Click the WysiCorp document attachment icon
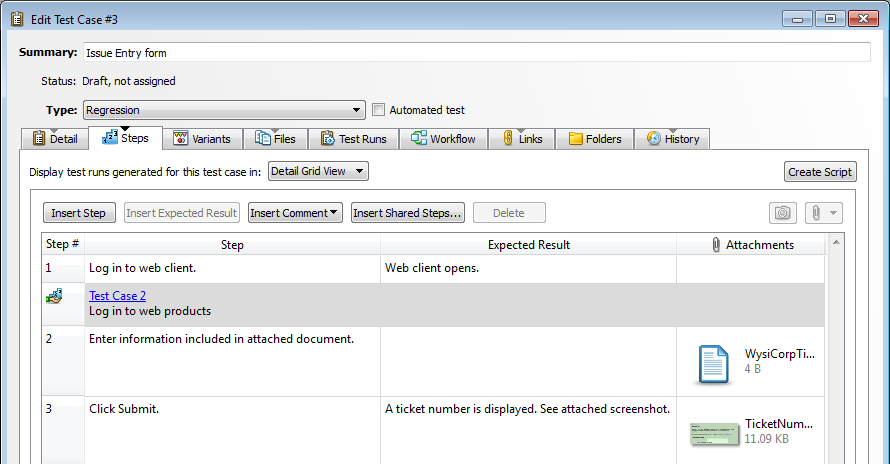This screenshot has height=464, width=890. click(713, 364)
